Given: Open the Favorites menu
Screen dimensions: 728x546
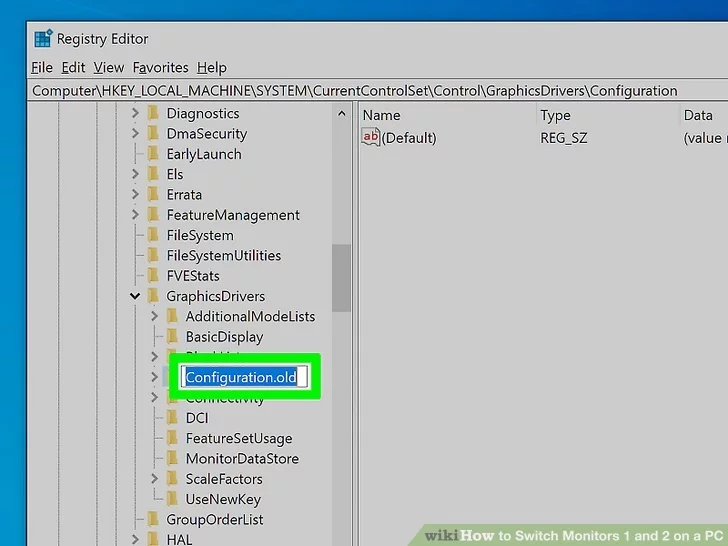Looking at the screenshot, I should pyautogui.click(x=160, y=67).
